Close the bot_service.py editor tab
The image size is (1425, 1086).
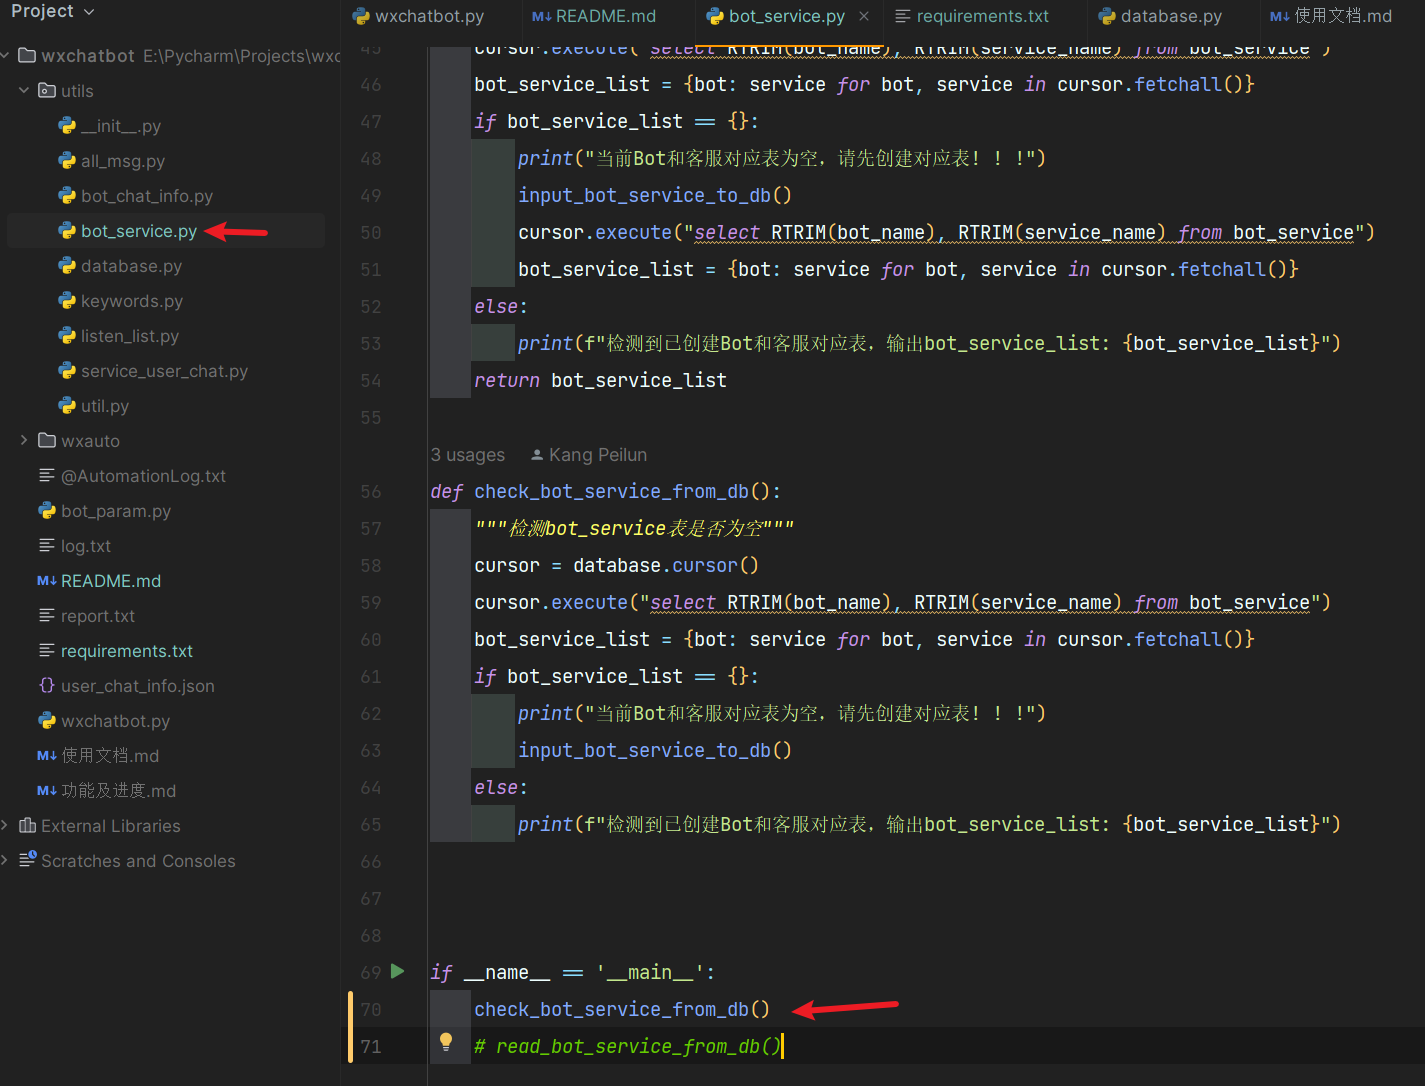(x=864, y=16)
